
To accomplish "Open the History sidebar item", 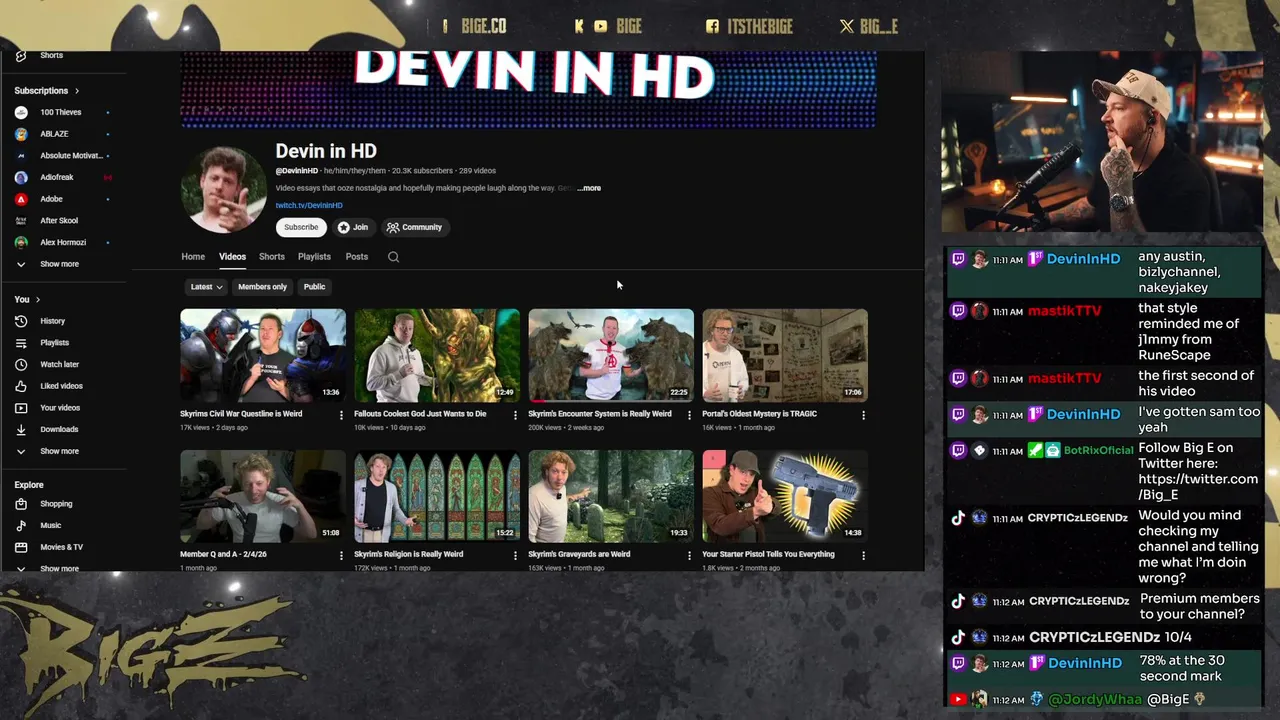I will [52, 321].
